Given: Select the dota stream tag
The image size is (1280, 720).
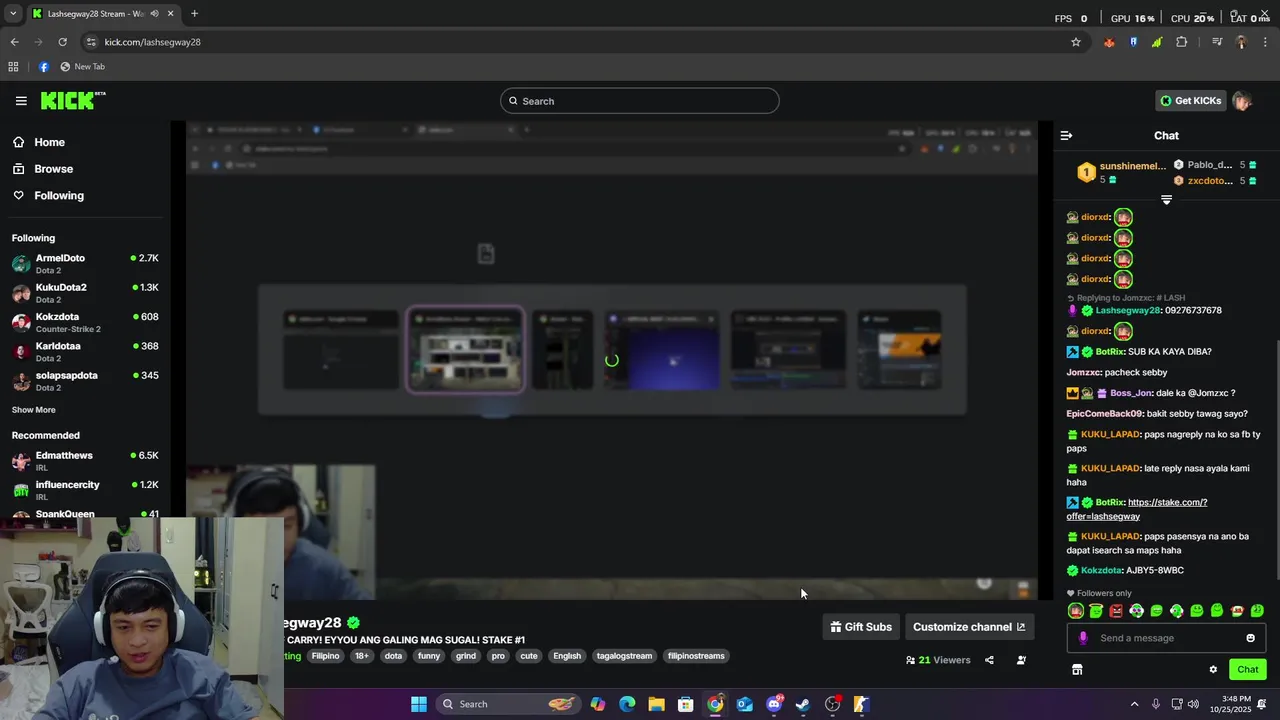Looking at the screenshot, I should pos(393,656).
